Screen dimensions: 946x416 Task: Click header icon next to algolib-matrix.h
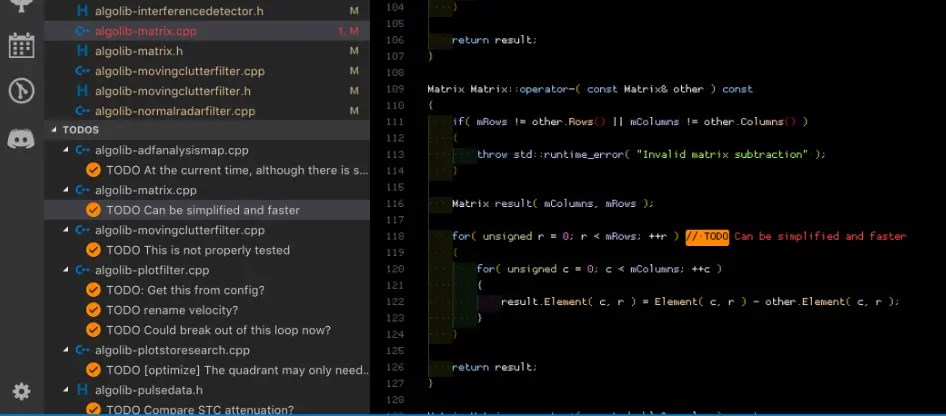click(83, 51)
